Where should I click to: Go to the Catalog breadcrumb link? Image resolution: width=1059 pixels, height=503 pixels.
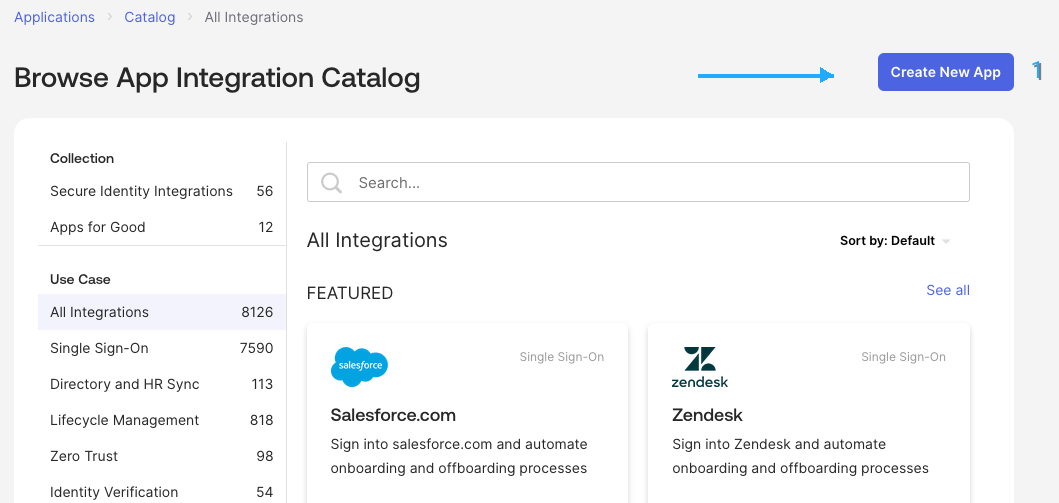coord(150,18)
